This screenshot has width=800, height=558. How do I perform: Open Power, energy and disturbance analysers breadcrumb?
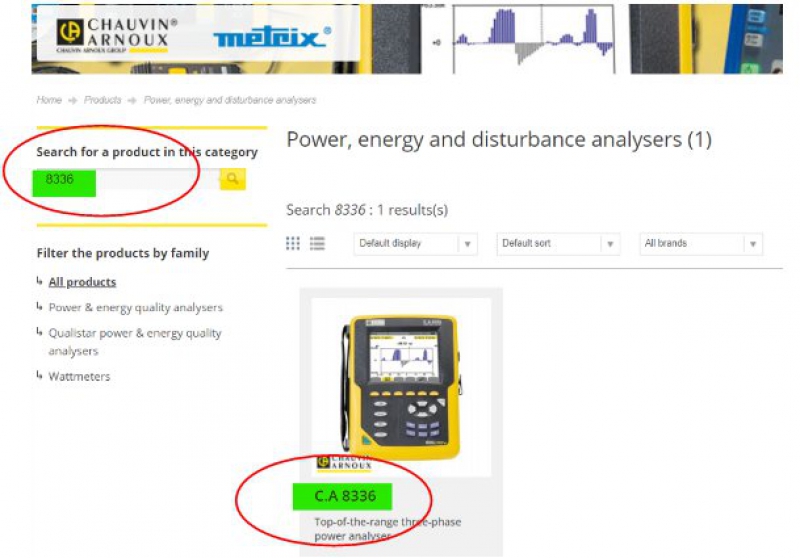(230, 100)
